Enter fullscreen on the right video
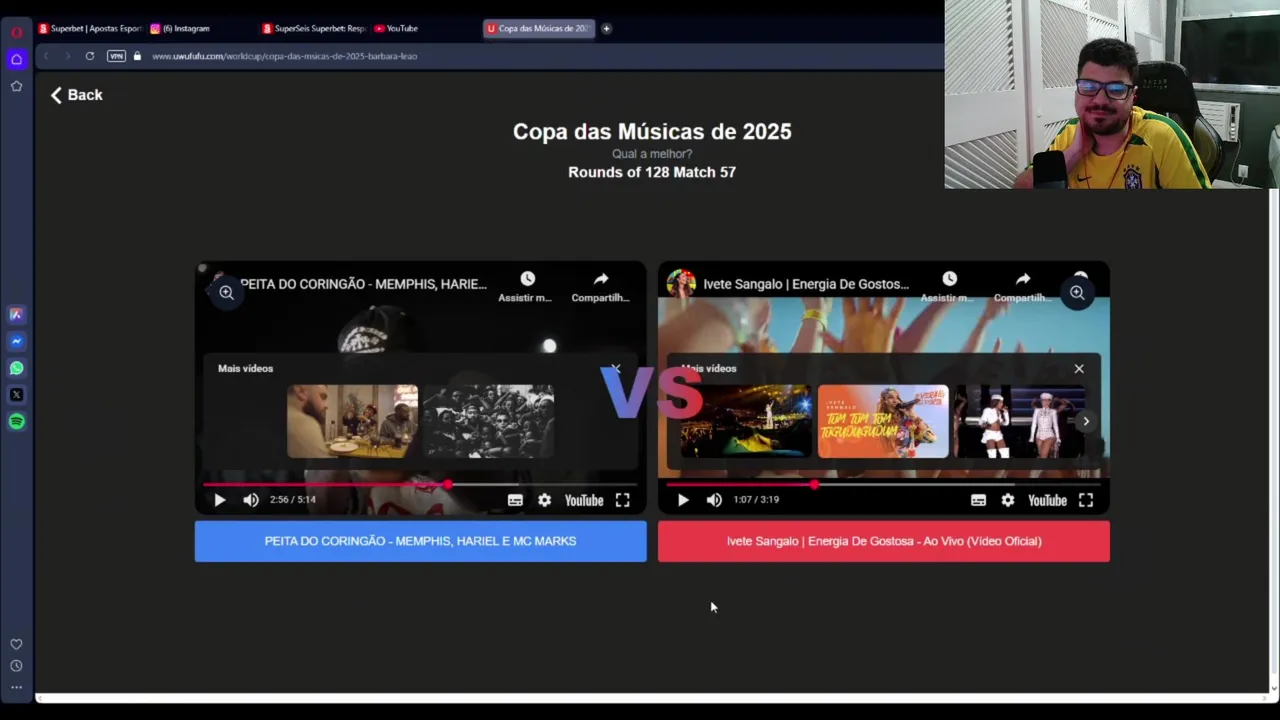1280x720 pixels. point(1085,500)
